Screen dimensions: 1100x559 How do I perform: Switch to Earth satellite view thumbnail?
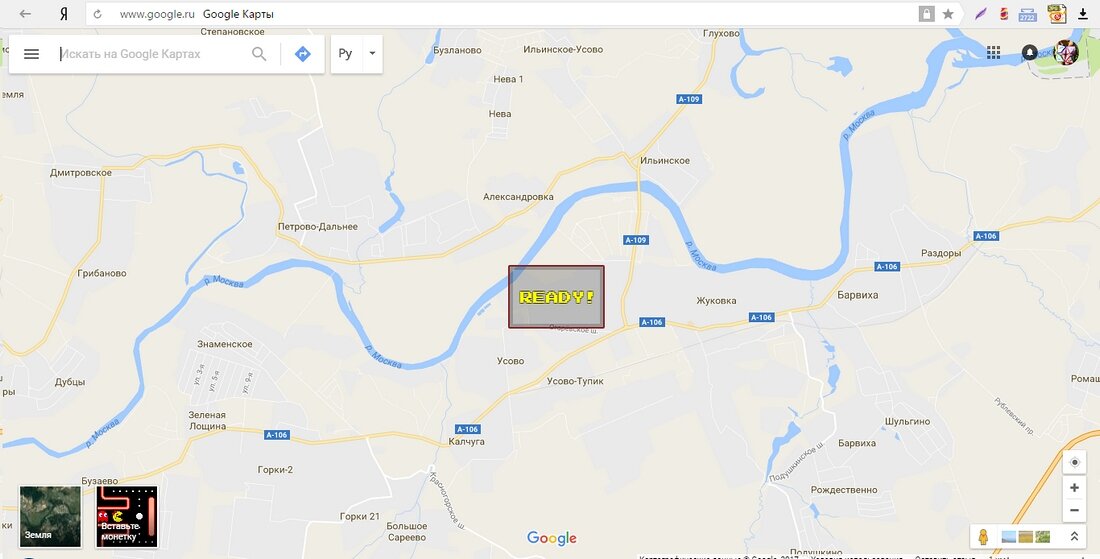coord(51,516)
